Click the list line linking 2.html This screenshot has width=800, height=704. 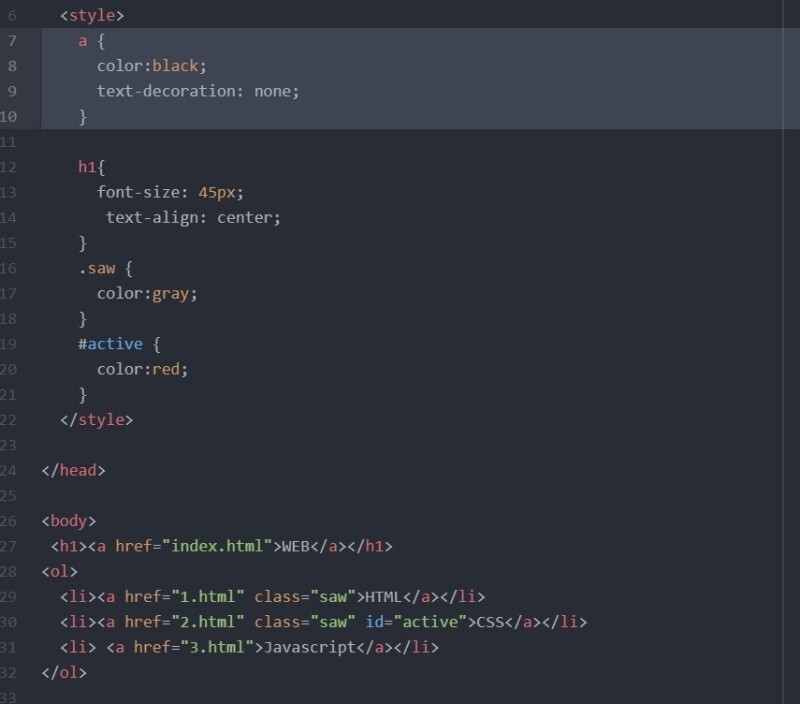323,622
